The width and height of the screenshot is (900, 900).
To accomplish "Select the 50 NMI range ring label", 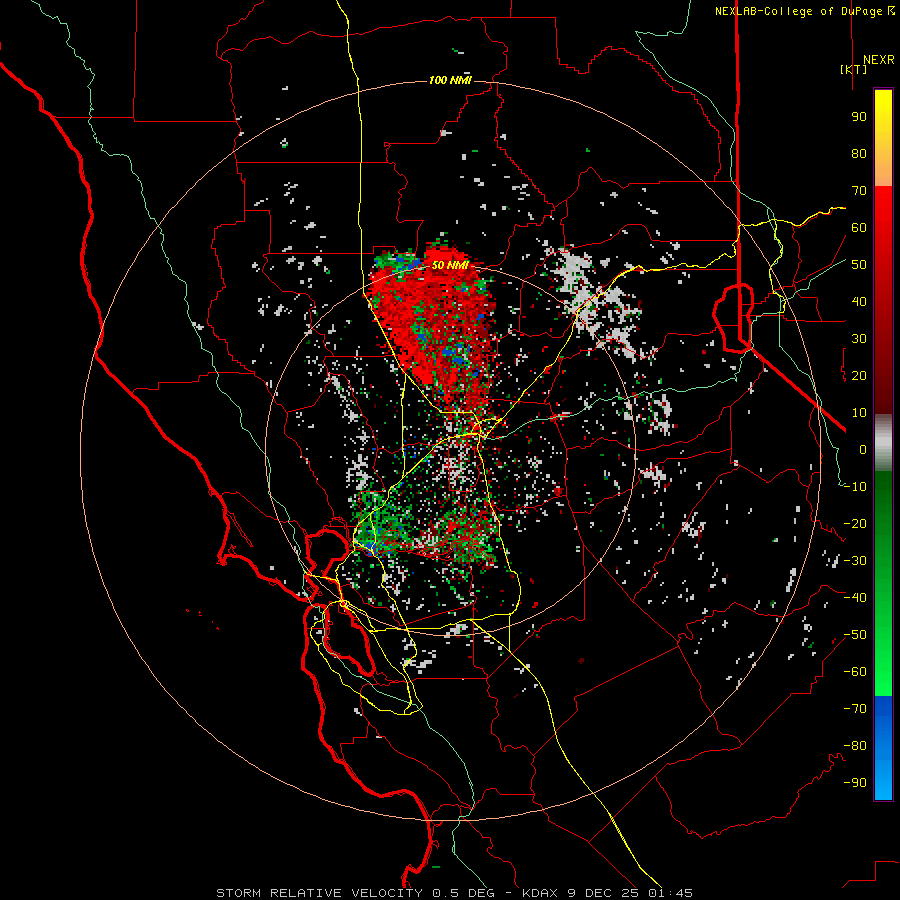I will (x=451, y=265).
